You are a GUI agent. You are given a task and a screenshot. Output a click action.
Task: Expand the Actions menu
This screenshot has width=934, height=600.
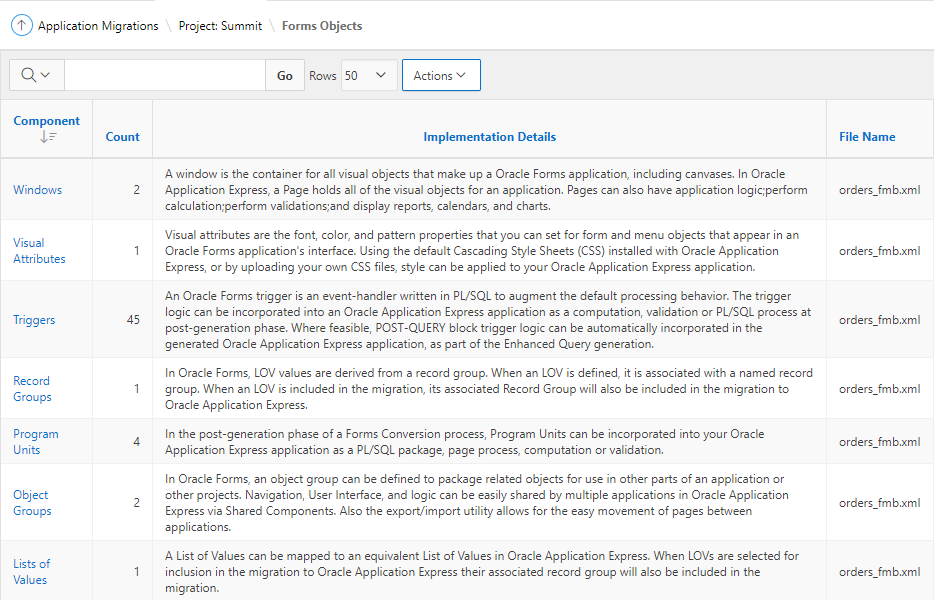tap(441, 75)
